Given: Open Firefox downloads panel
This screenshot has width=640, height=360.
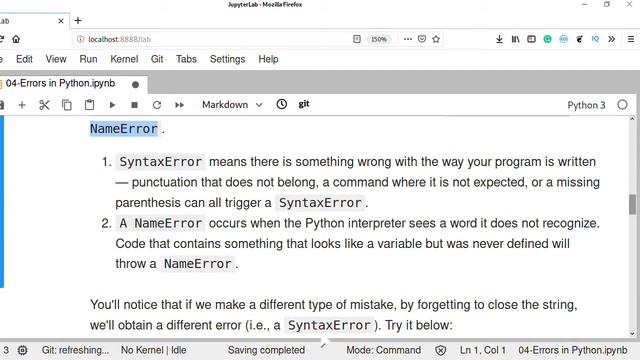Looking at the screenshot, I should pyautogui.click(x=499, y=39).
